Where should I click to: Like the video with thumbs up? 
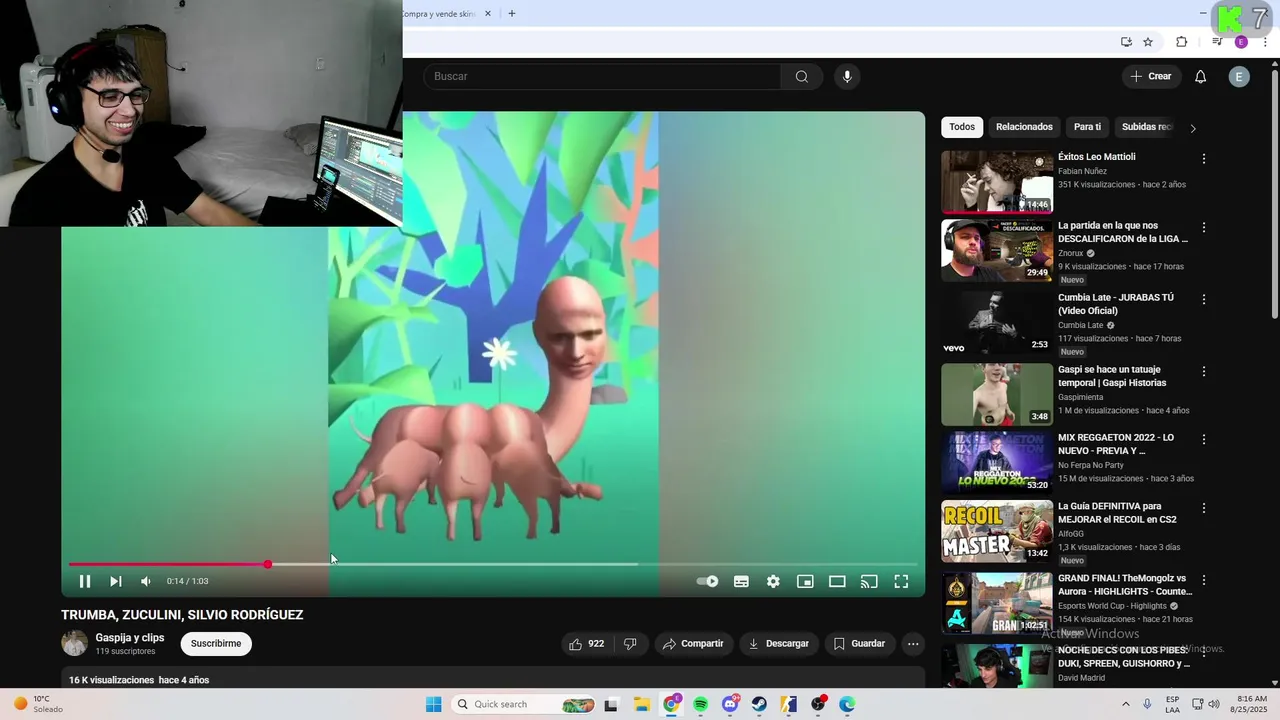coord(587,644)
